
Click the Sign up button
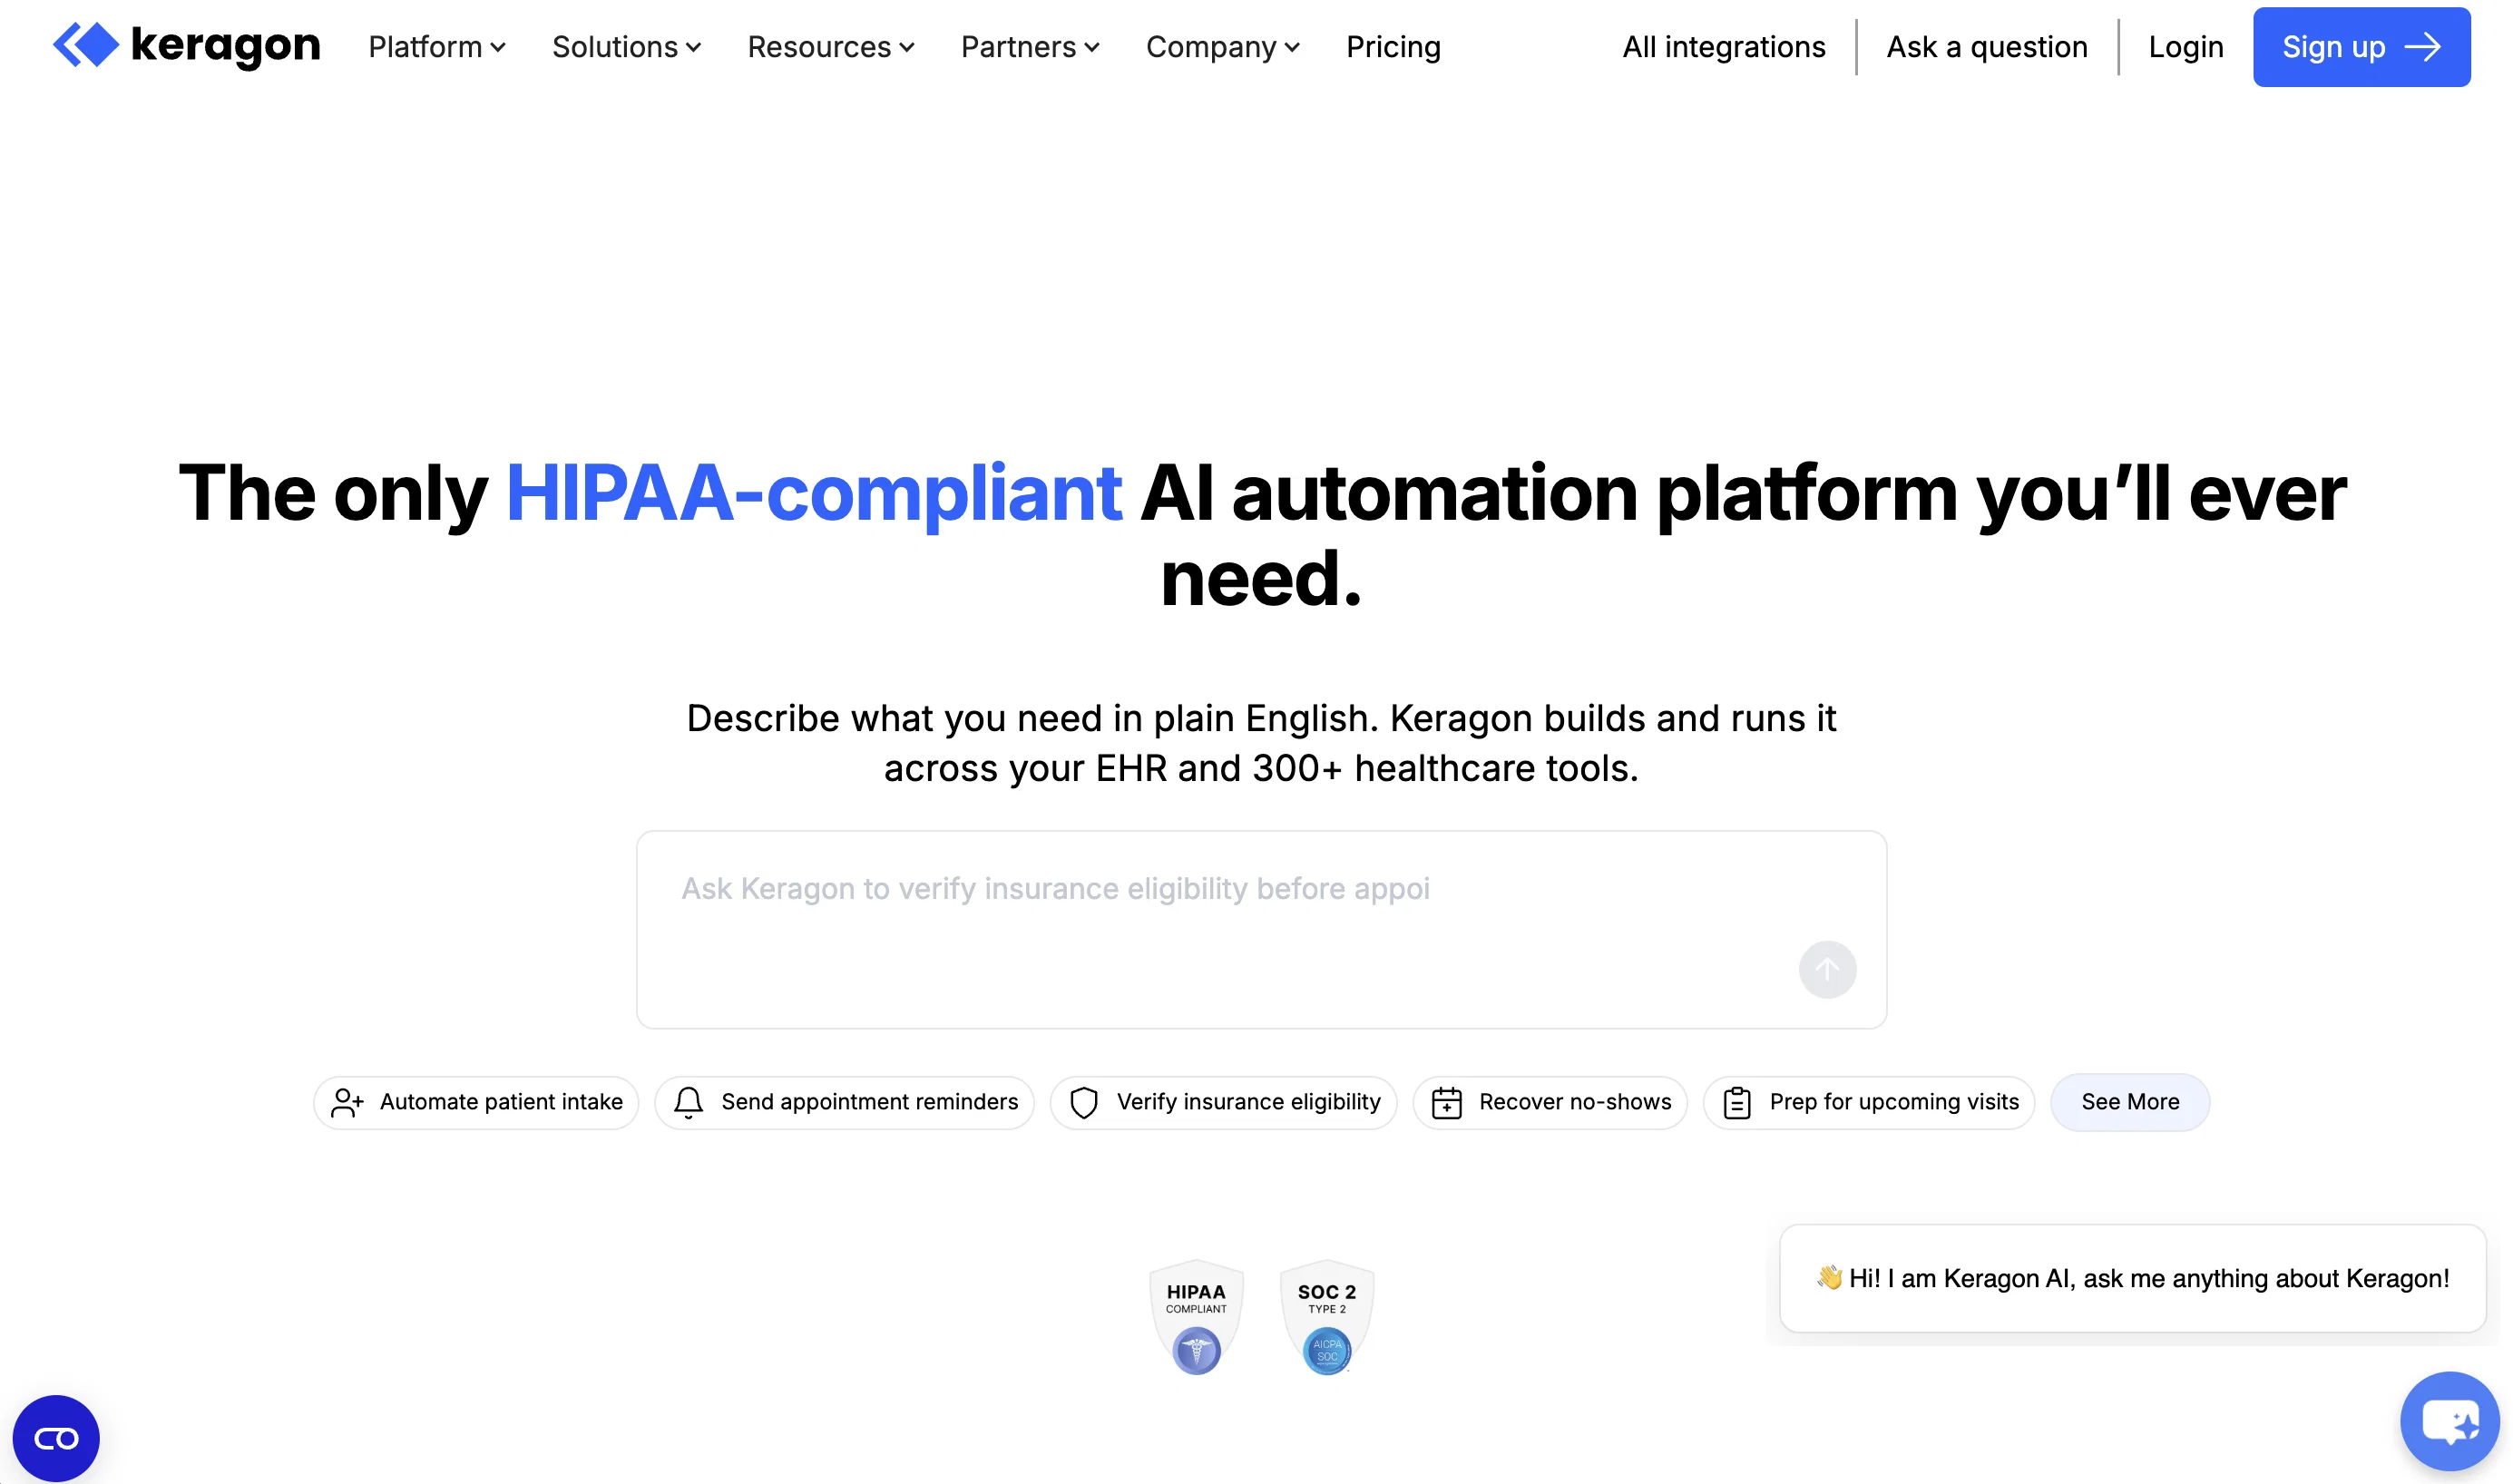click(2361, 47)
